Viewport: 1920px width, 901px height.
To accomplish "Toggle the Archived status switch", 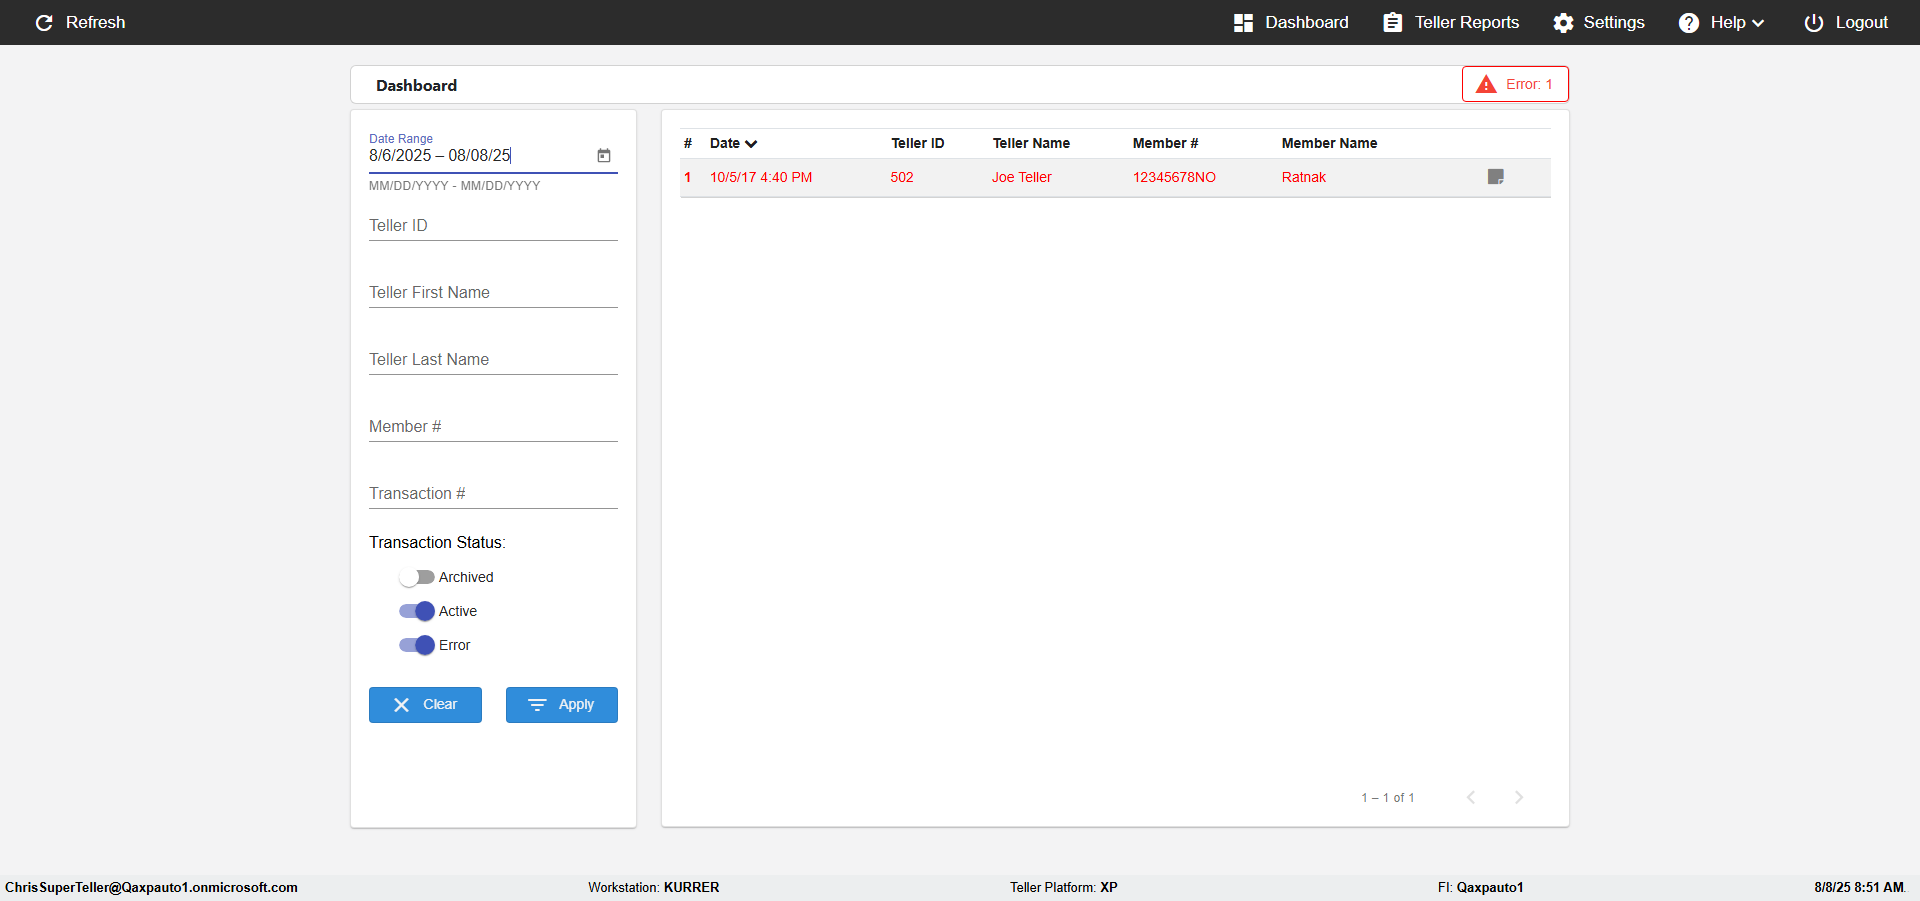I will [416, 577].
